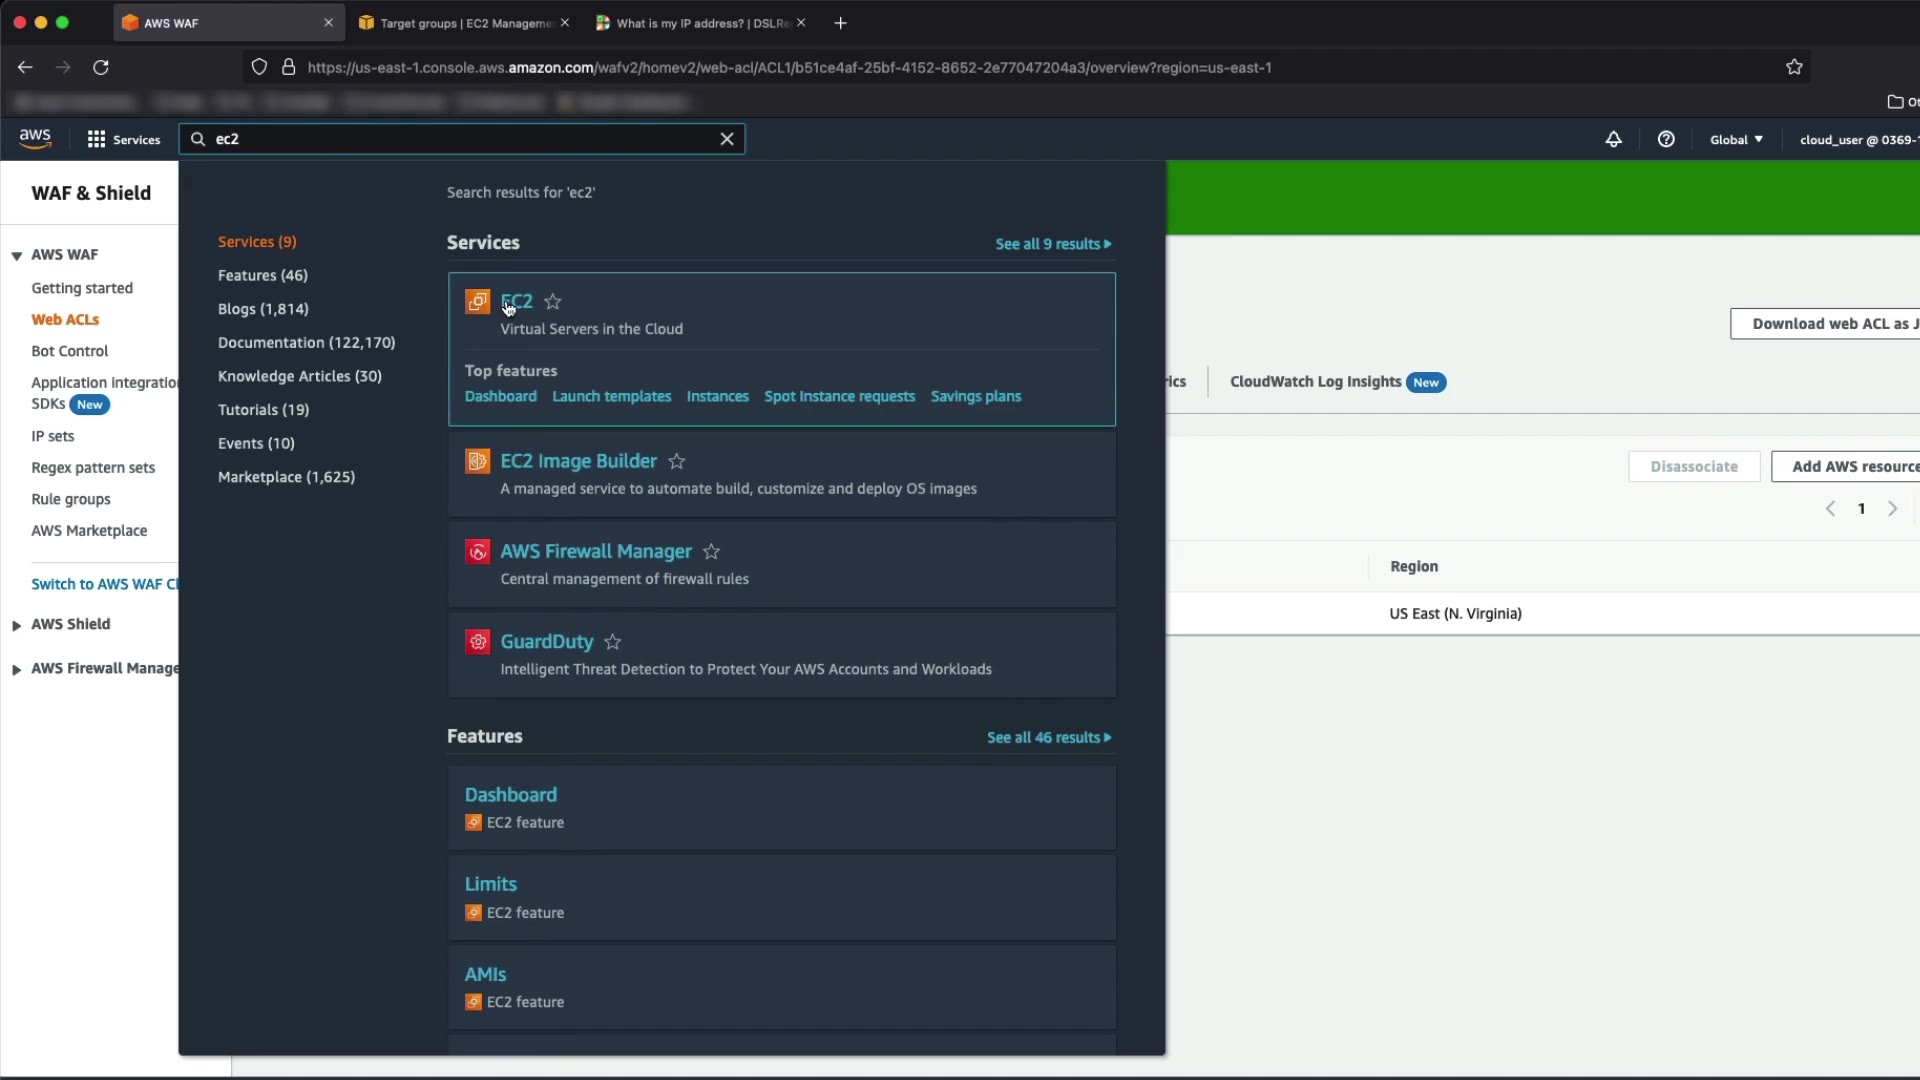Screen dimensions: 1920x1080
Task: Open the Services grid menu icon
Action: tap(96, 139)
